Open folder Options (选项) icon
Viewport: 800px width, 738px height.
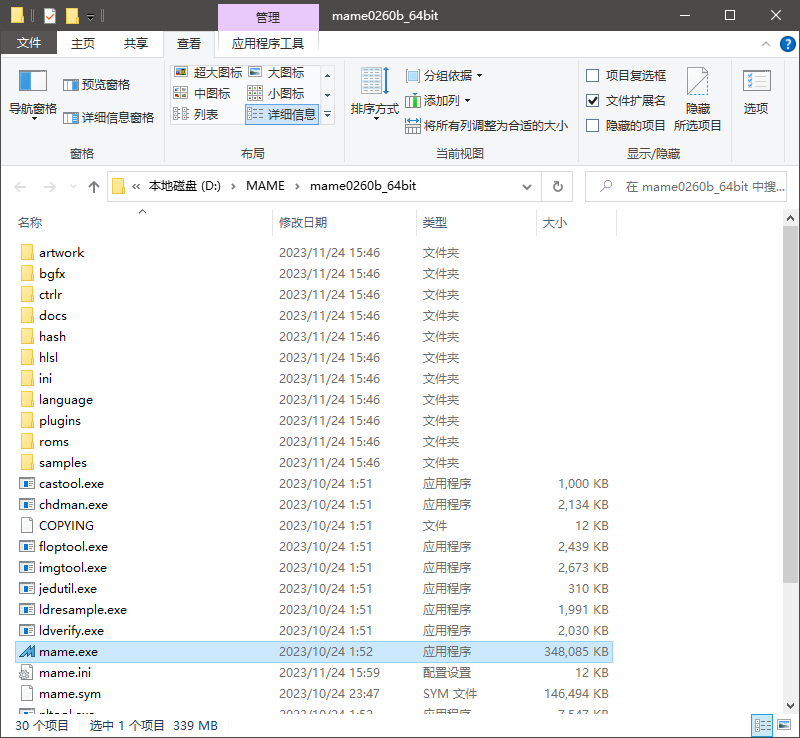[x=756, y=81]
